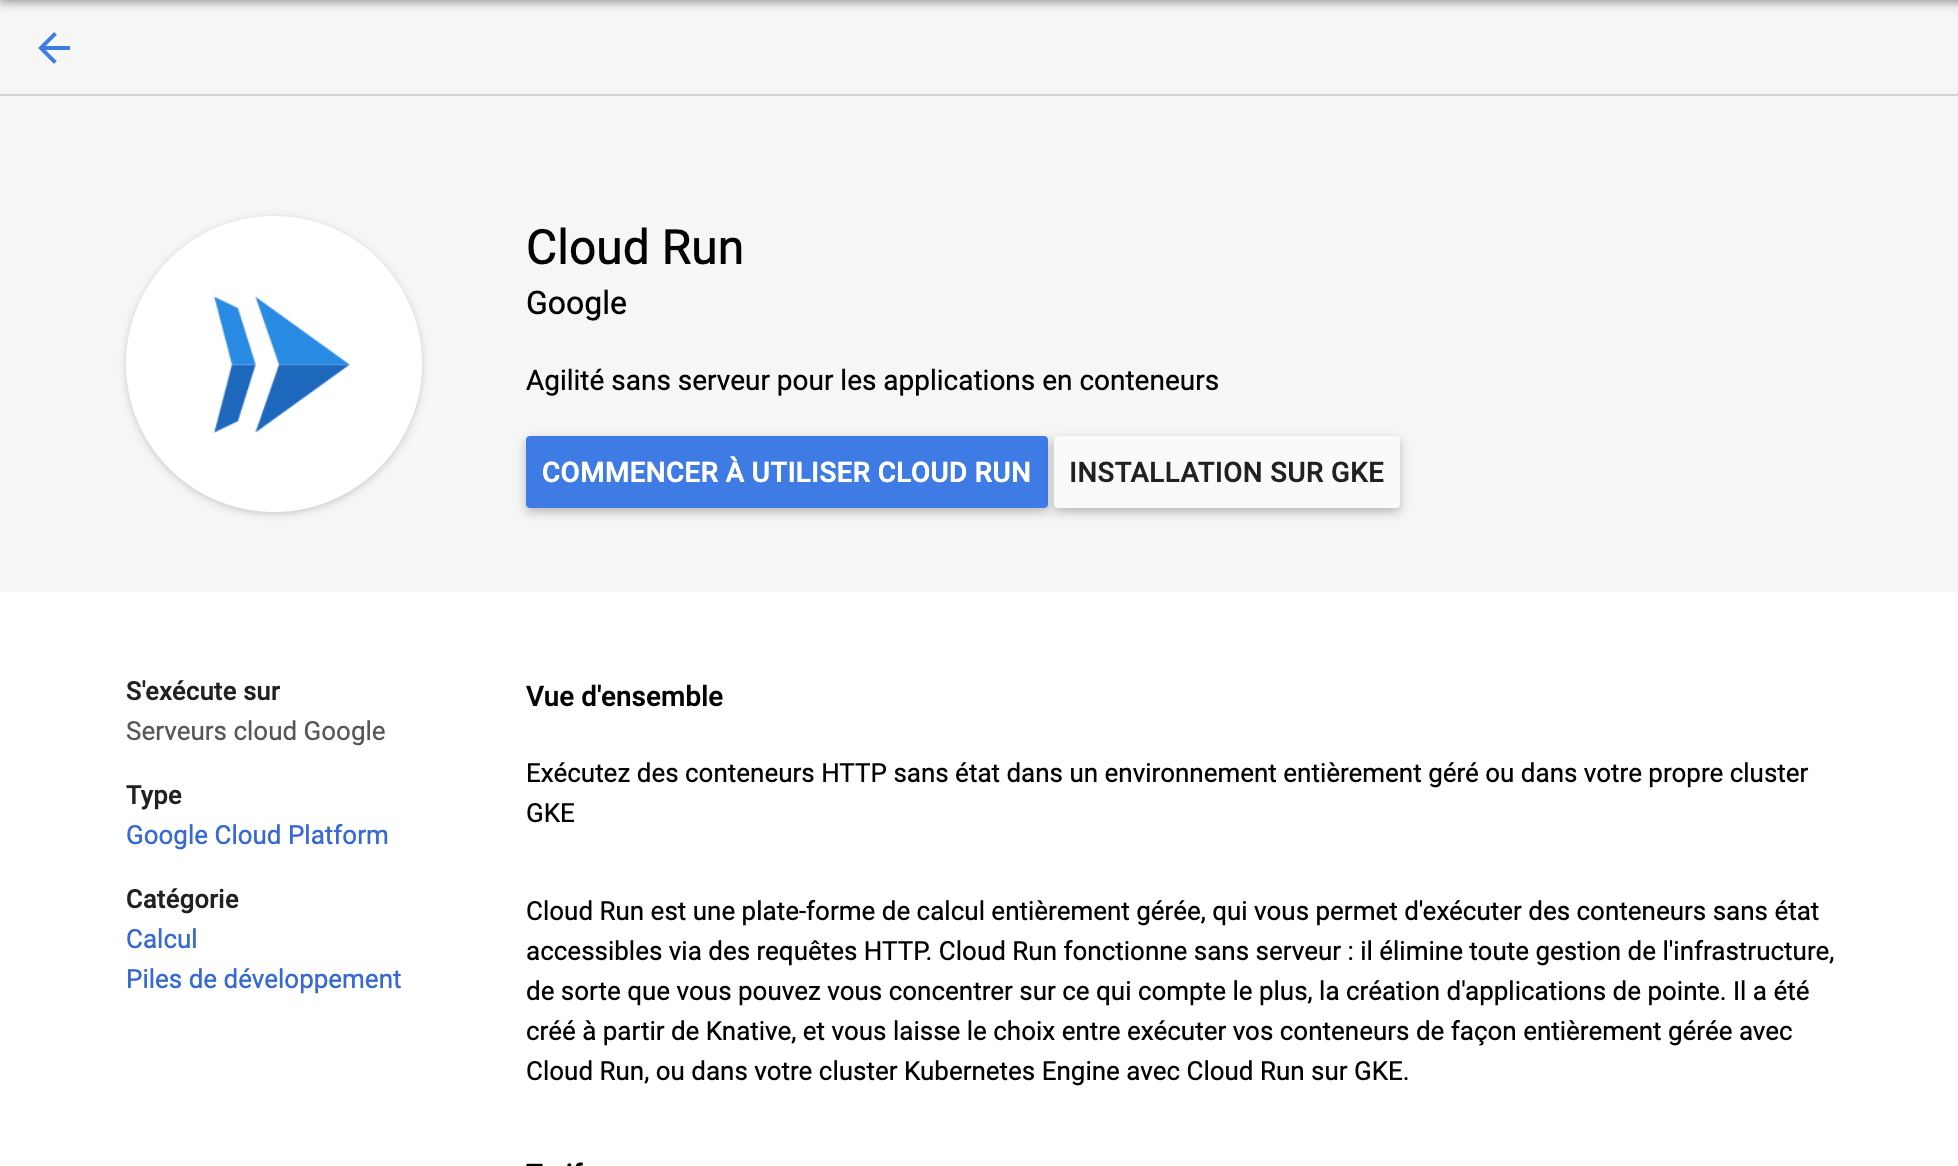Click the back arrow icon
Screen dimensions: 1958x1166
point(54,48)
